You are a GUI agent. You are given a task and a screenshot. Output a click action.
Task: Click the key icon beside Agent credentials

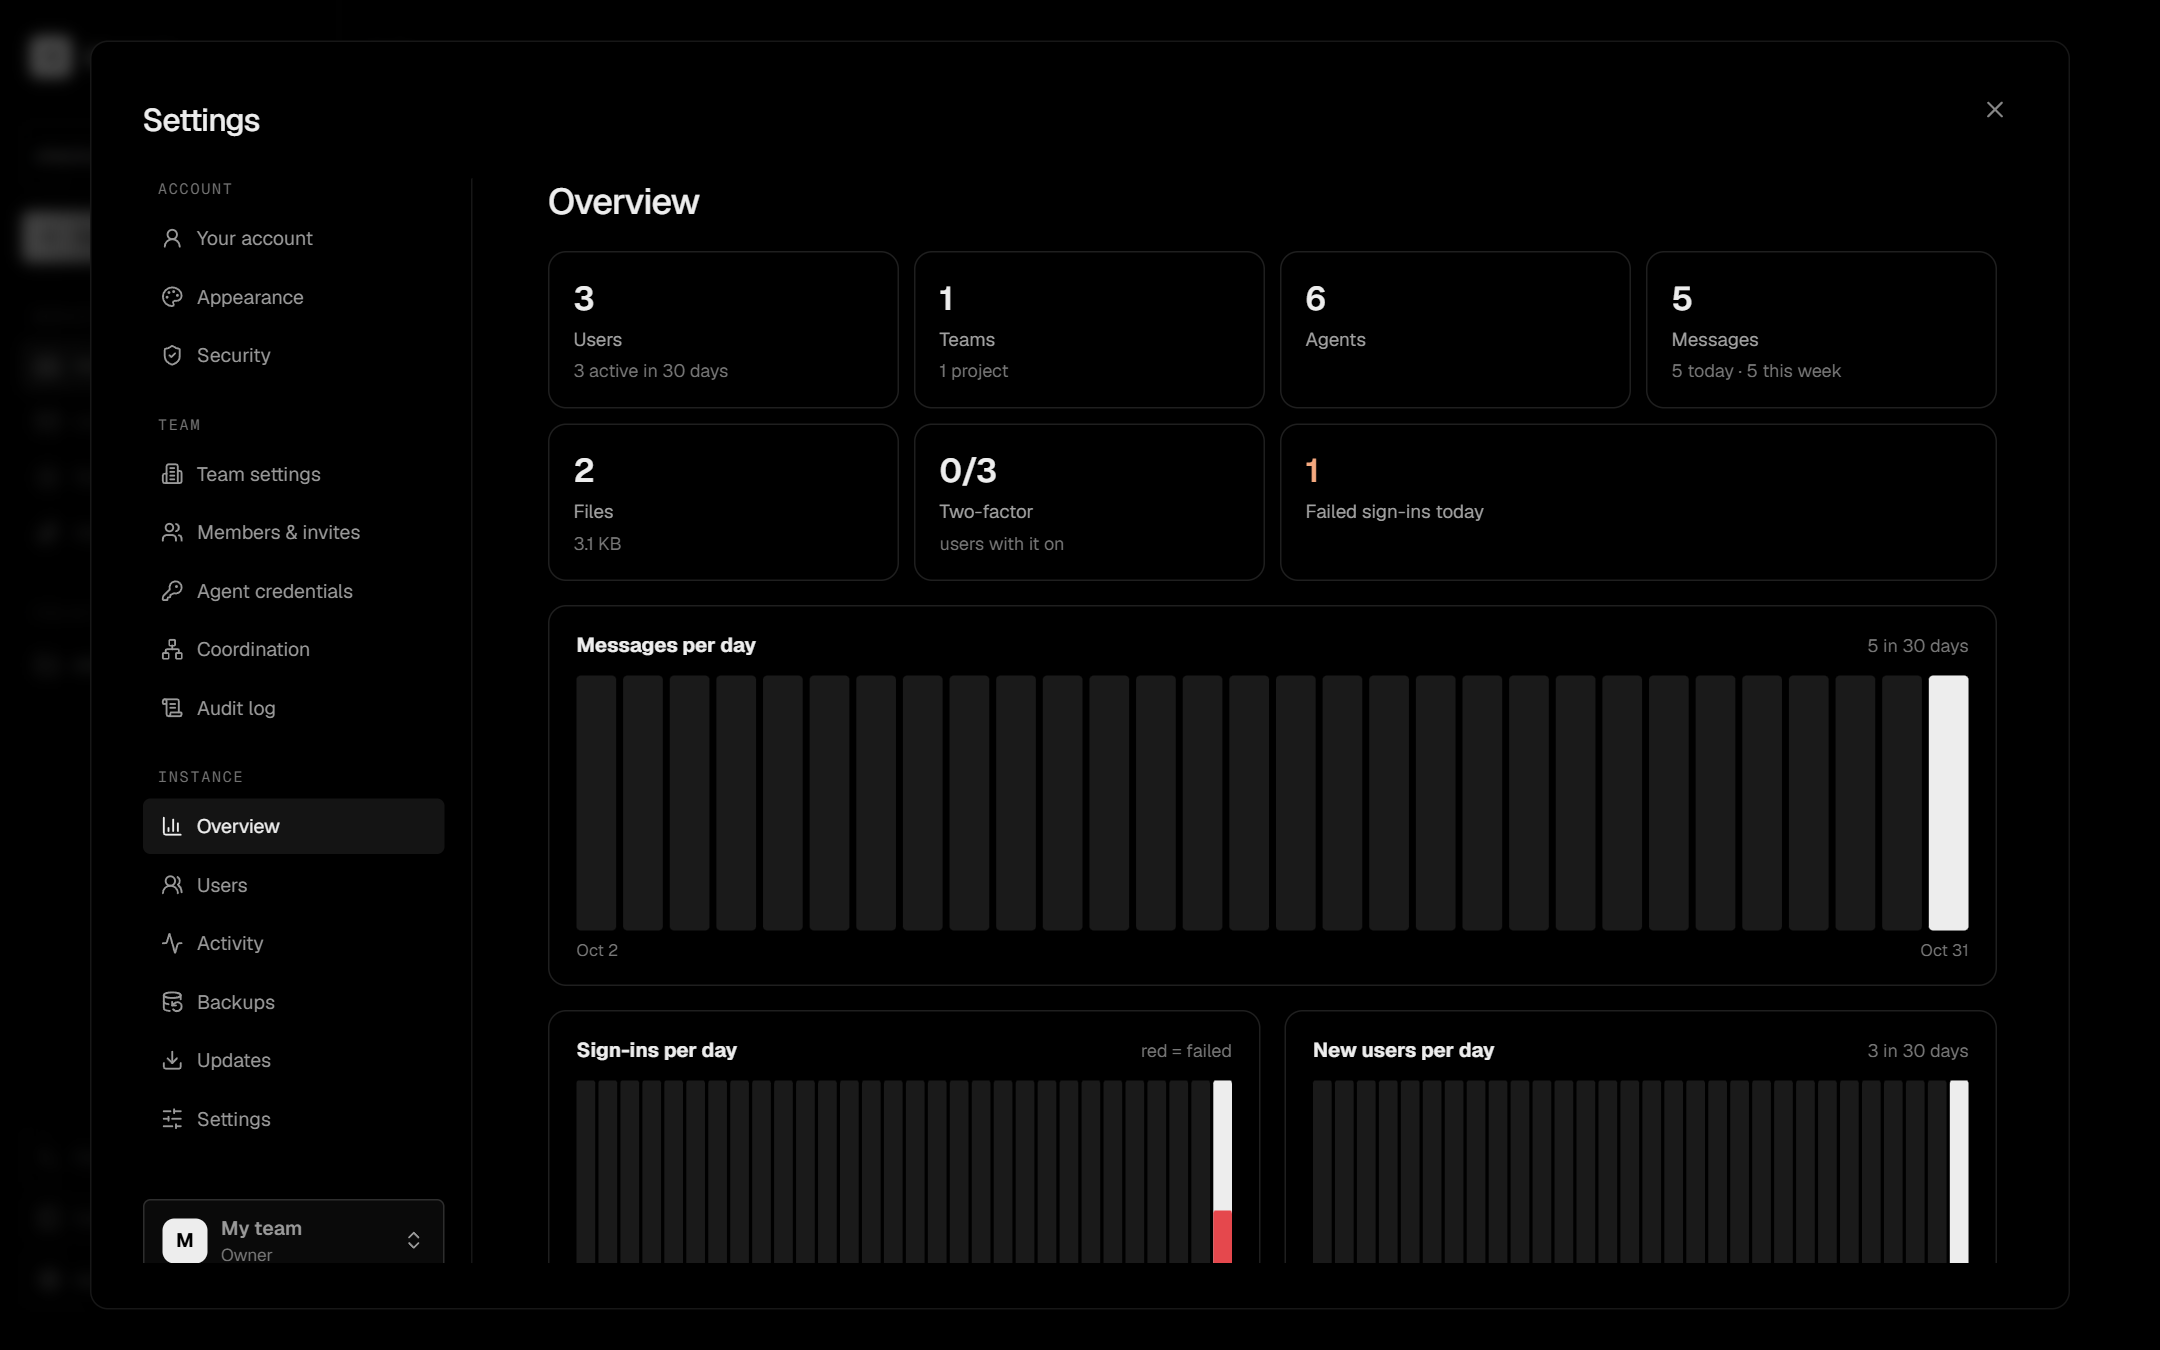click(x=172, y=591)
